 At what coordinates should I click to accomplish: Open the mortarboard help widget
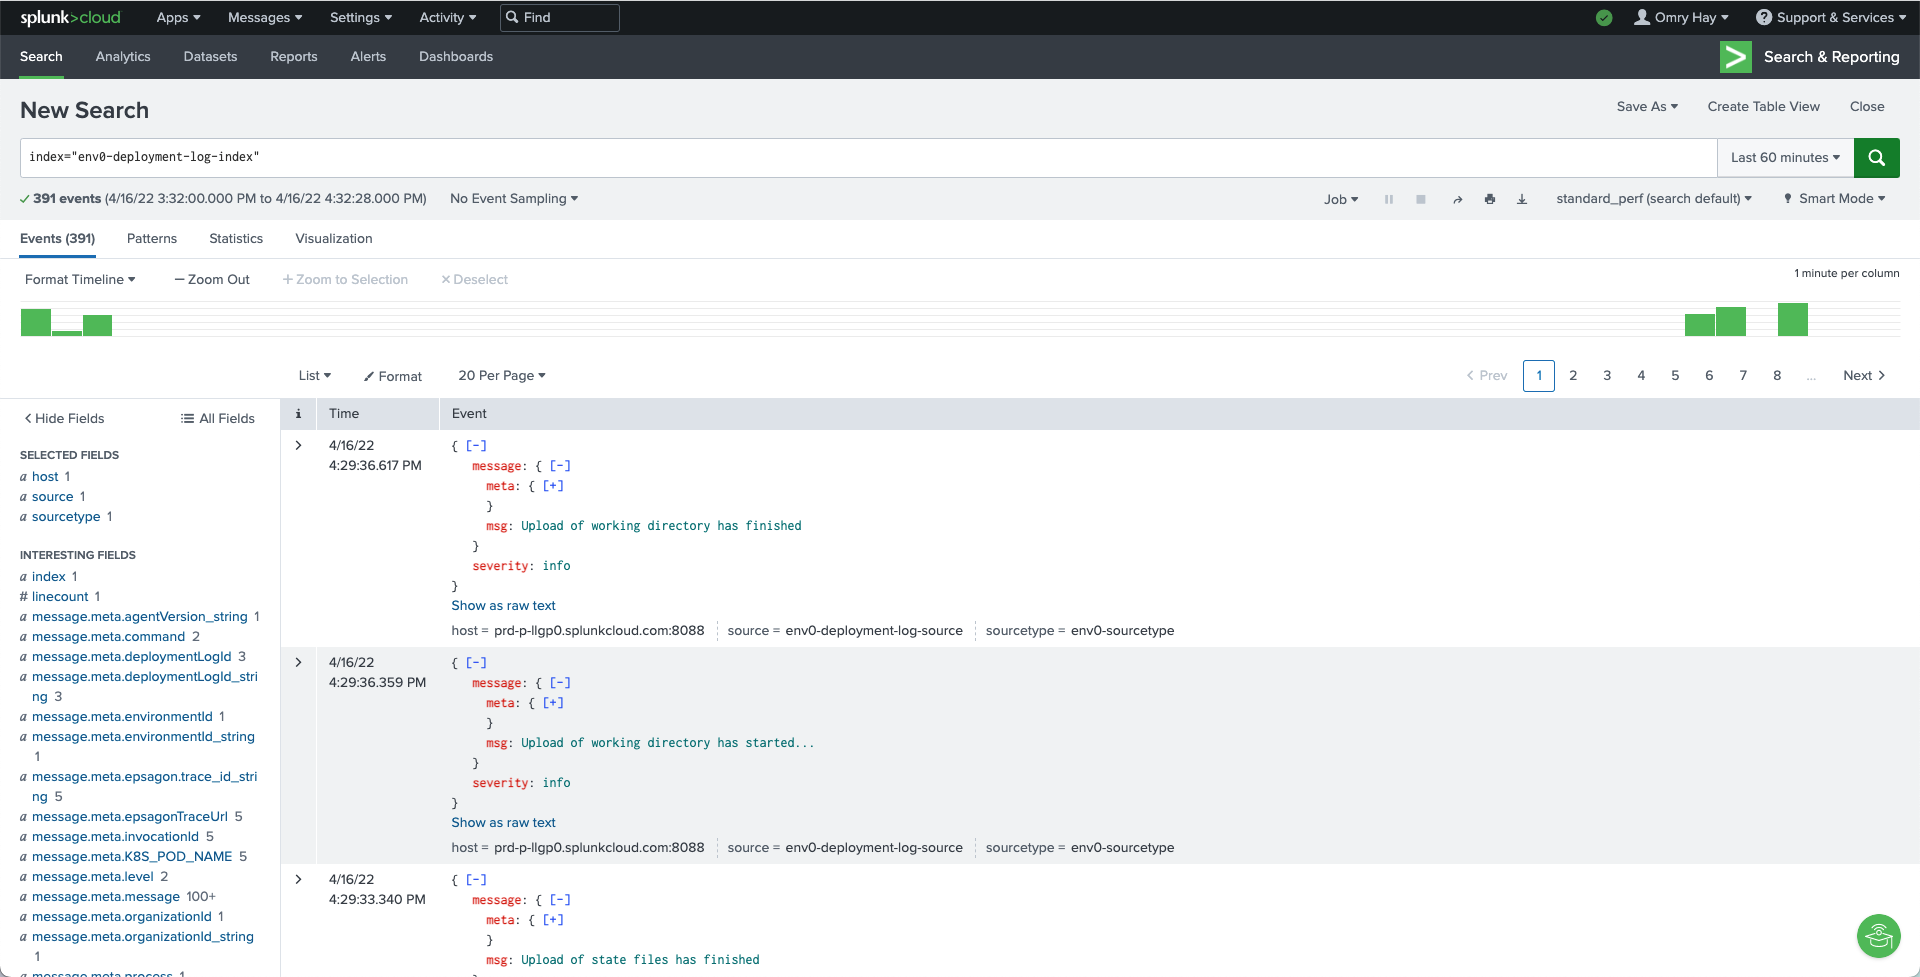click(1878, 936)
